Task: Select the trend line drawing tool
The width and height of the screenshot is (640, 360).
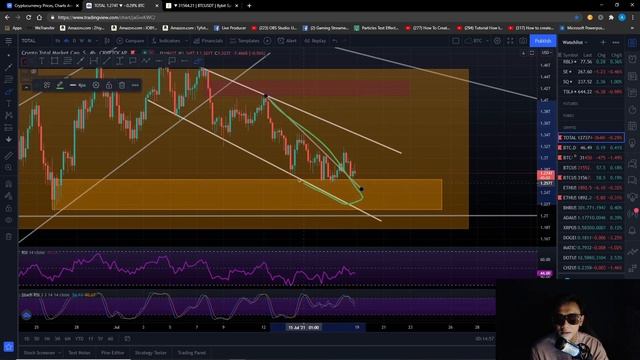Action: (8, 67)
